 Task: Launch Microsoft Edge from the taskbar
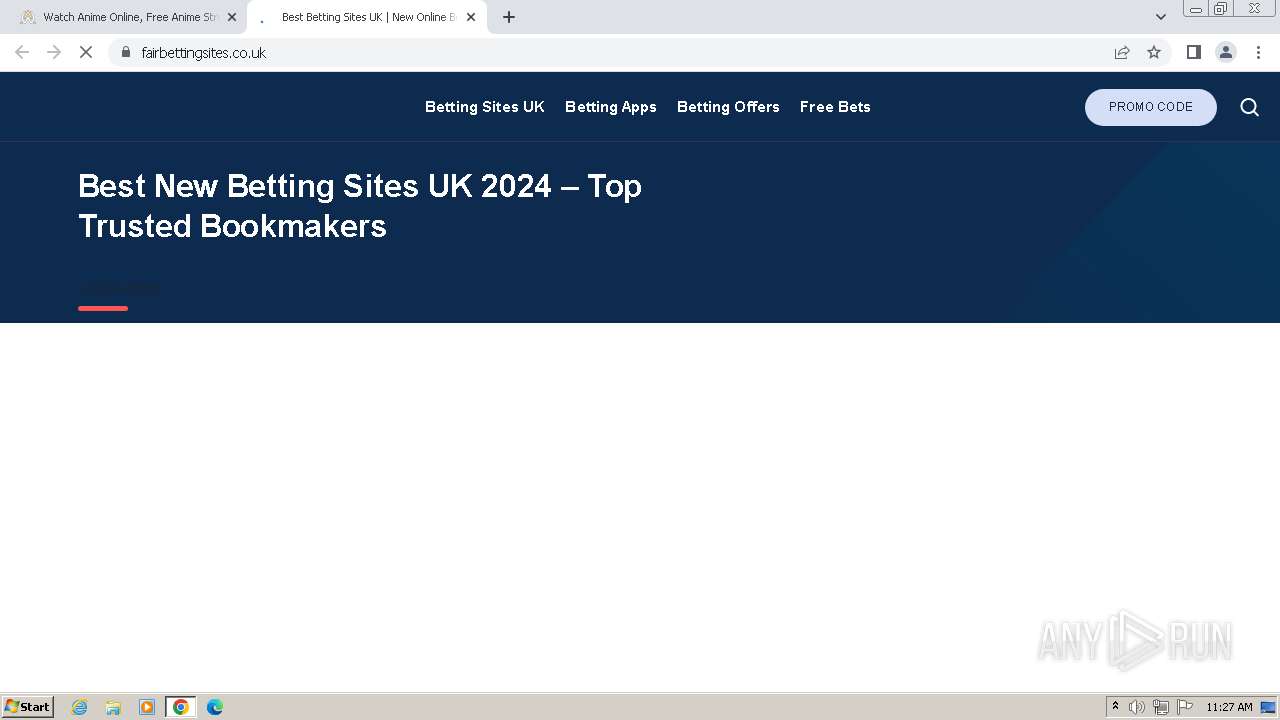coord(215,707)
